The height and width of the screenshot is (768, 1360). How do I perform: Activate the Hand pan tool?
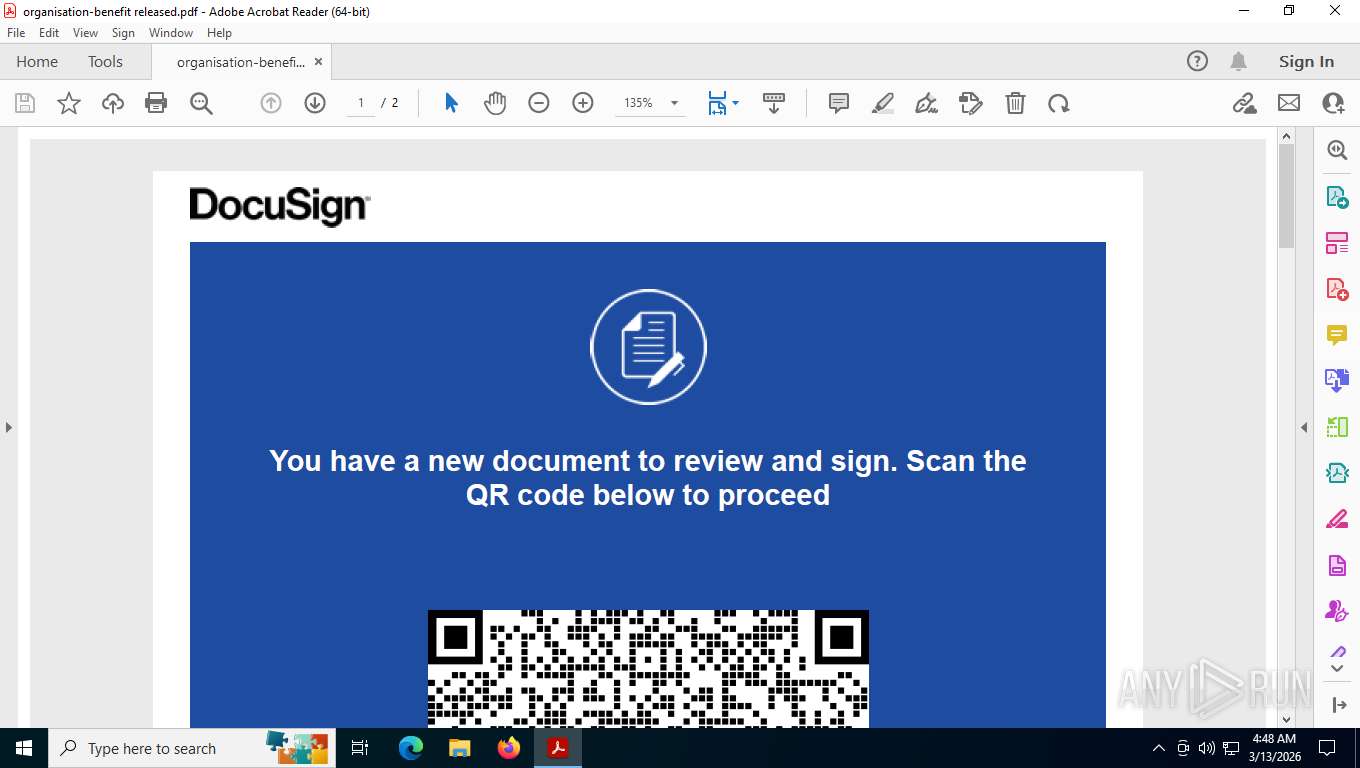pyautogui.click(x=495, y=103)
